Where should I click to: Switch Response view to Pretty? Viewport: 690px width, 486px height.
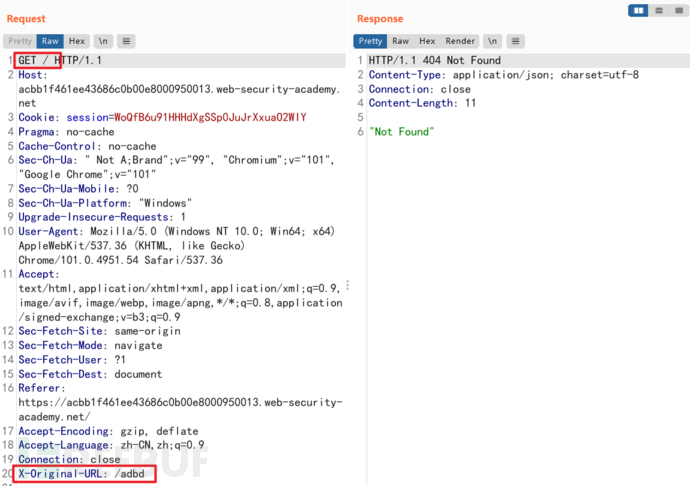pyautogui.click(x=370, y=41)
